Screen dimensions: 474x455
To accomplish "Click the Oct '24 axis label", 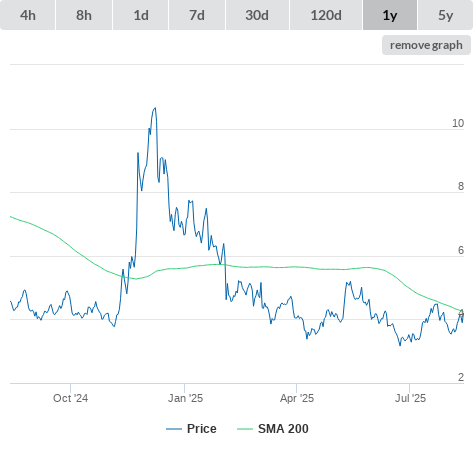I will tap(70, 398).
